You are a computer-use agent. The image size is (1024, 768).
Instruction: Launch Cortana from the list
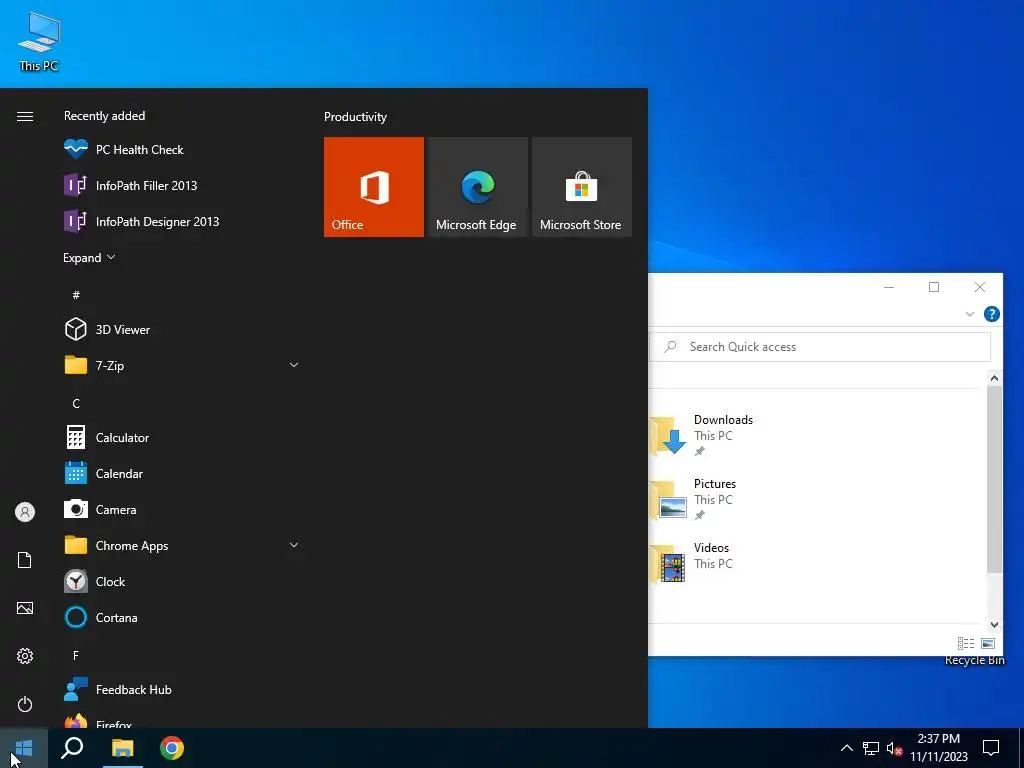pyautogui.click(x=182, y=617)
